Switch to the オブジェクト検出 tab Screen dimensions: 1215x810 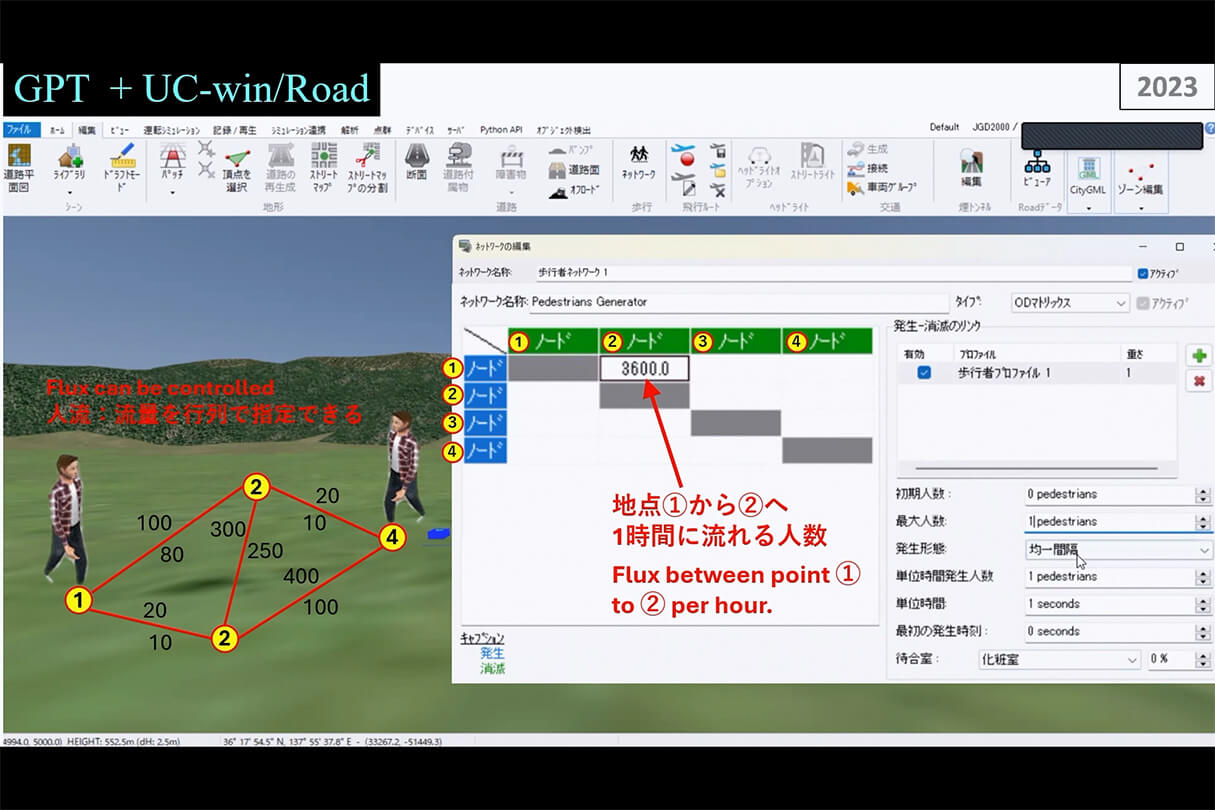coord(564,130)
